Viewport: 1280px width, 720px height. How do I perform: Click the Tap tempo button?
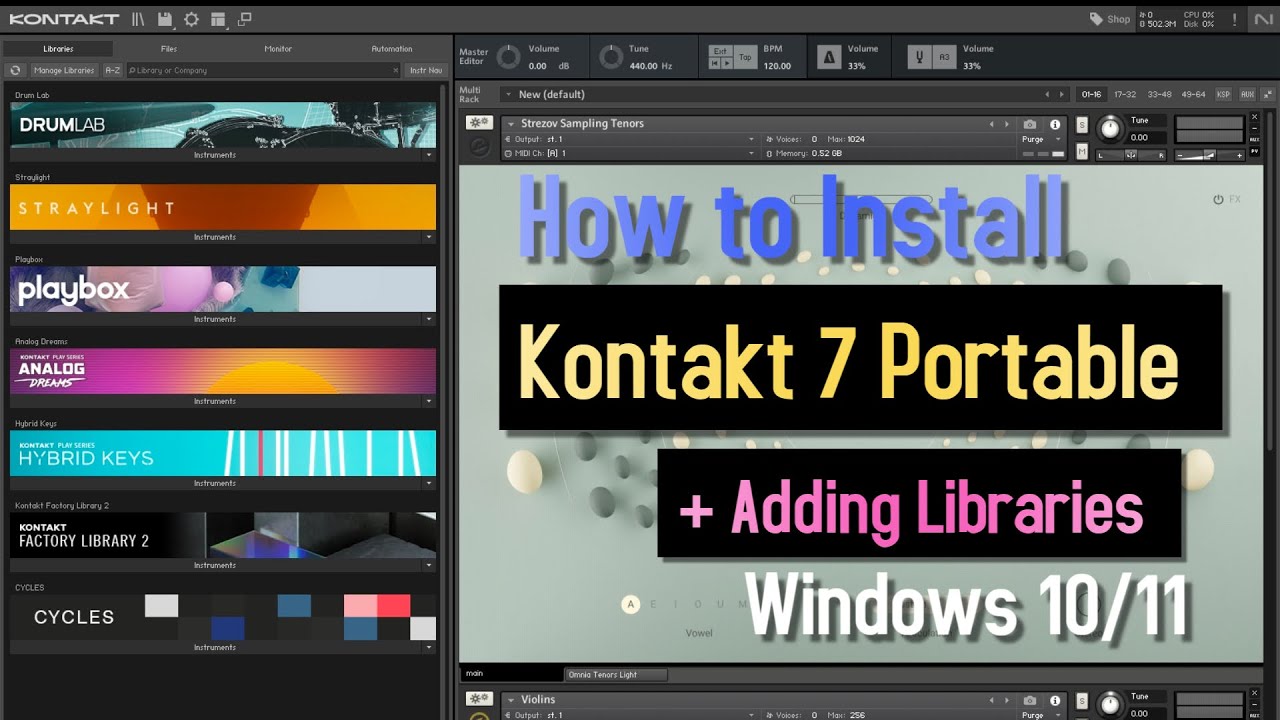[745, 58]
